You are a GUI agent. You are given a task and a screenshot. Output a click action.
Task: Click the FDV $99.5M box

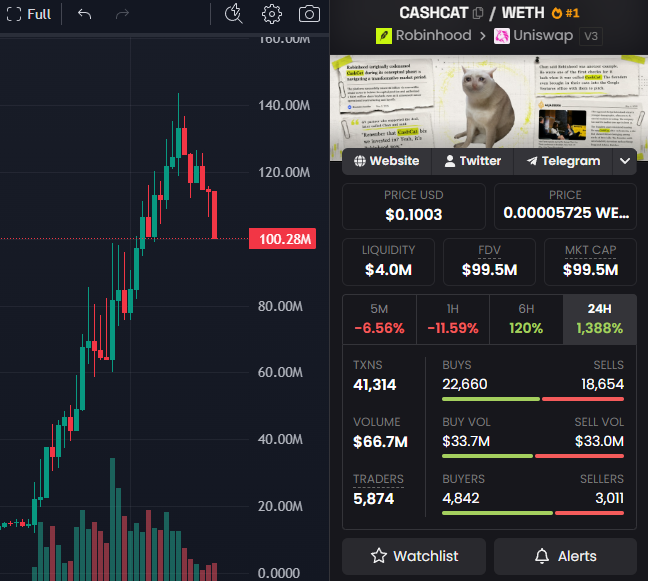tap(489, 262)
